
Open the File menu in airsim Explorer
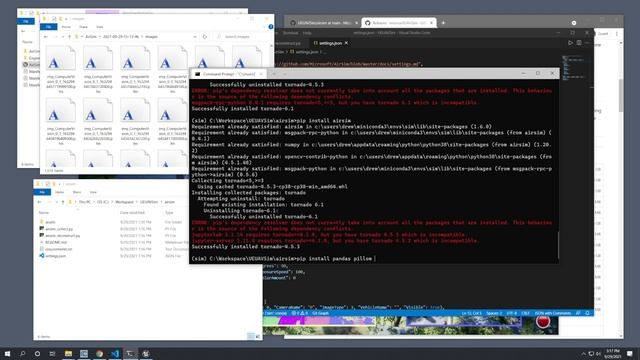[42, 192]
